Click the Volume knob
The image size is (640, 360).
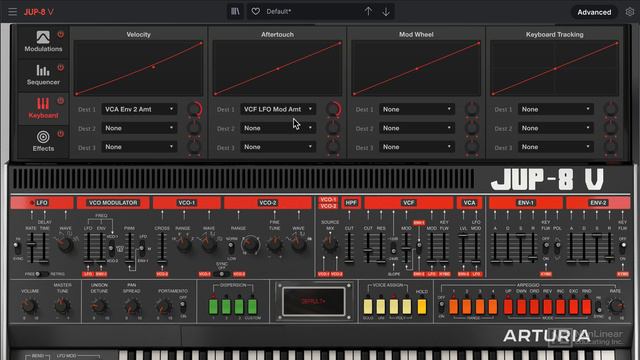coord(29,305)
